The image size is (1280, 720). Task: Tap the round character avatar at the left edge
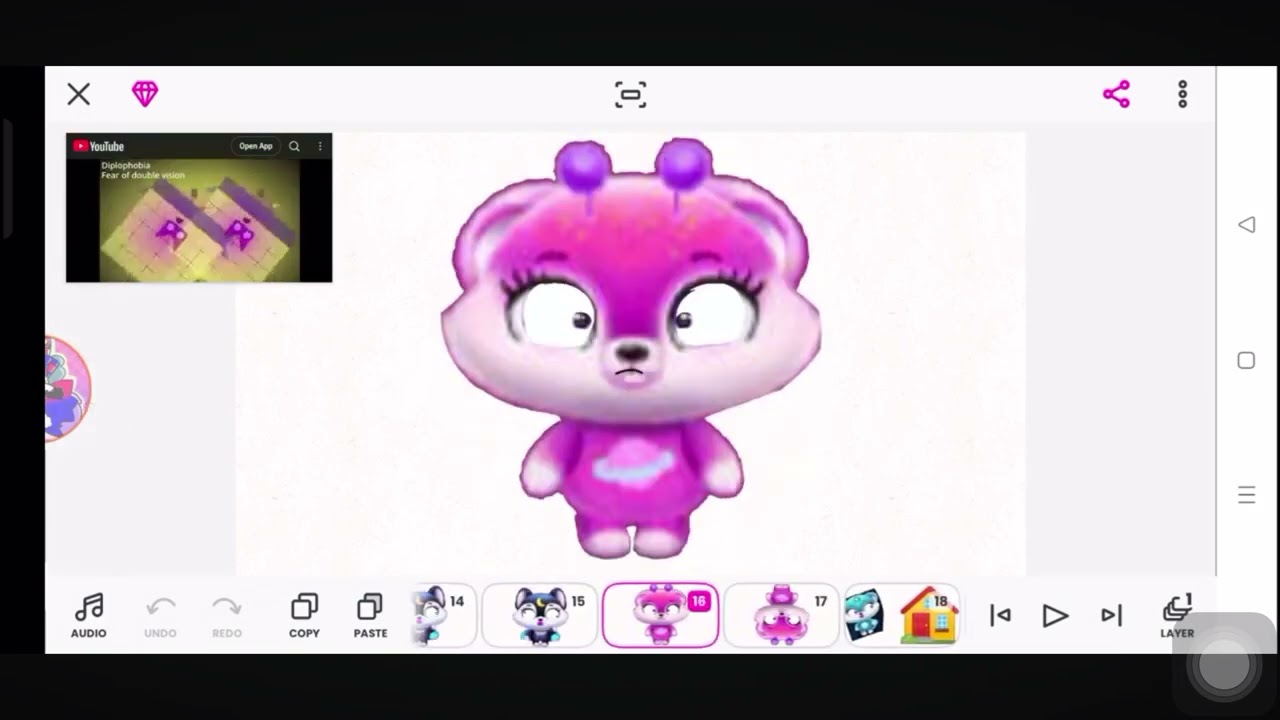tap(68, 388)
